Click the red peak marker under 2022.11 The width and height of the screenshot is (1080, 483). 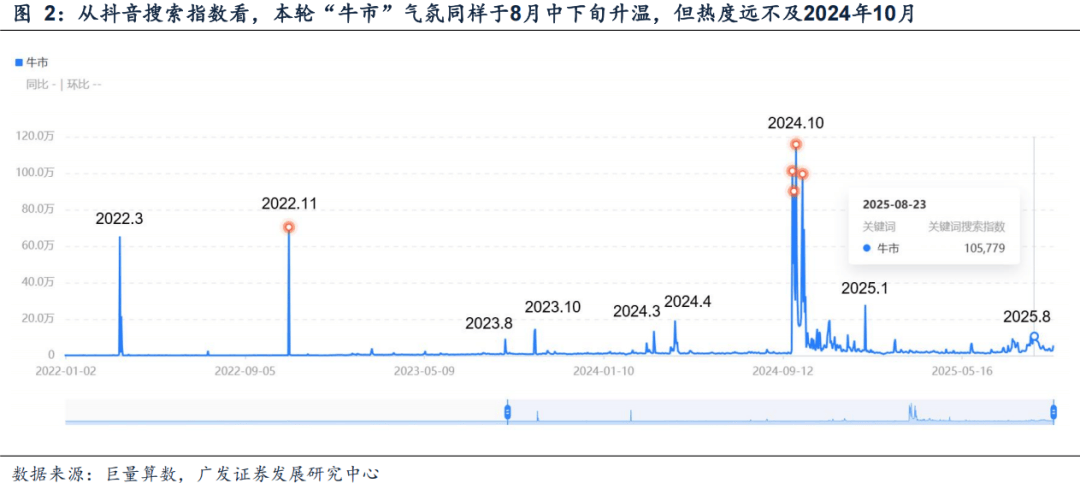tap(289, 227)
